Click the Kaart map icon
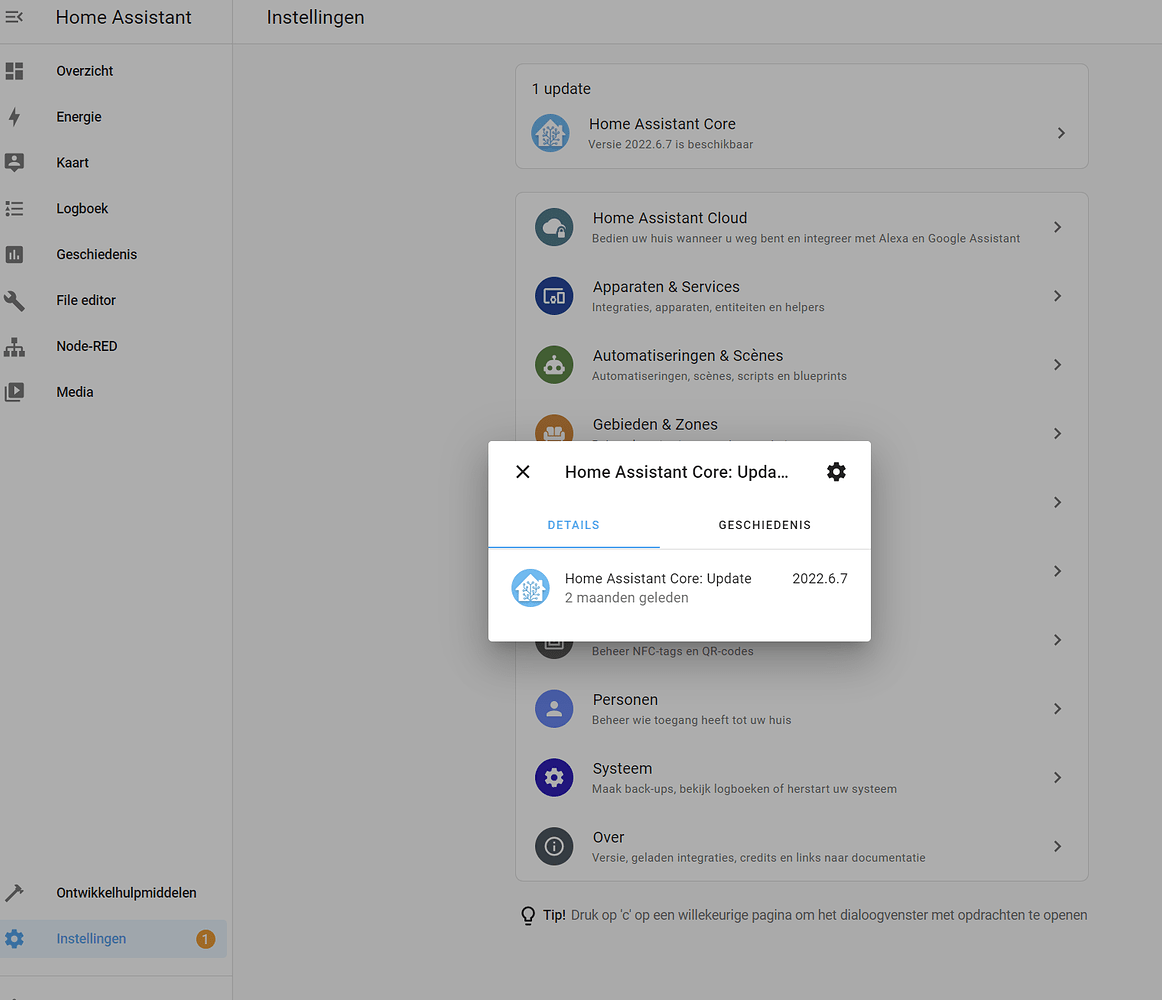The width and height of the screenshot is (1162, 1000). pos(14,163)
